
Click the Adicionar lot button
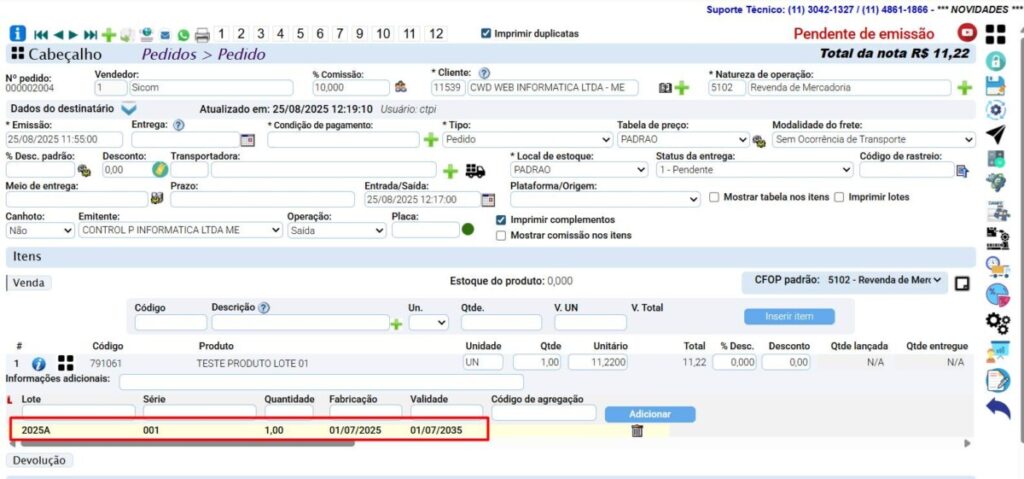point(650,414)
